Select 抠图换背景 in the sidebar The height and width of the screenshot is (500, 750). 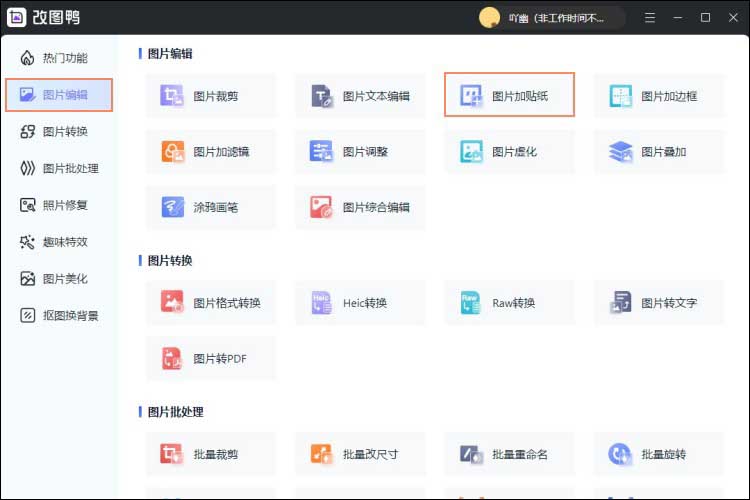[x=59, y=315]
